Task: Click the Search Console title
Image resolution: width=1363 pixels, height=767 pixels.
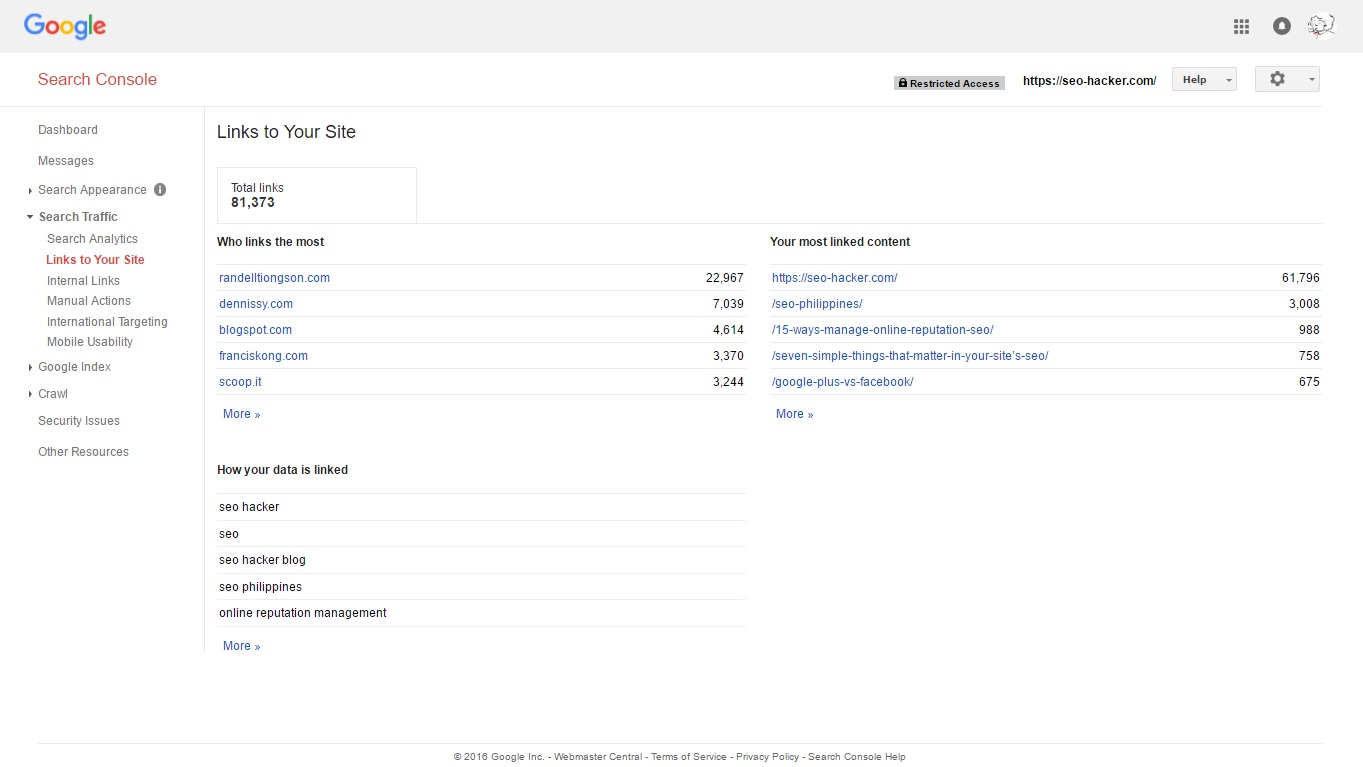Action: (97, 80)
